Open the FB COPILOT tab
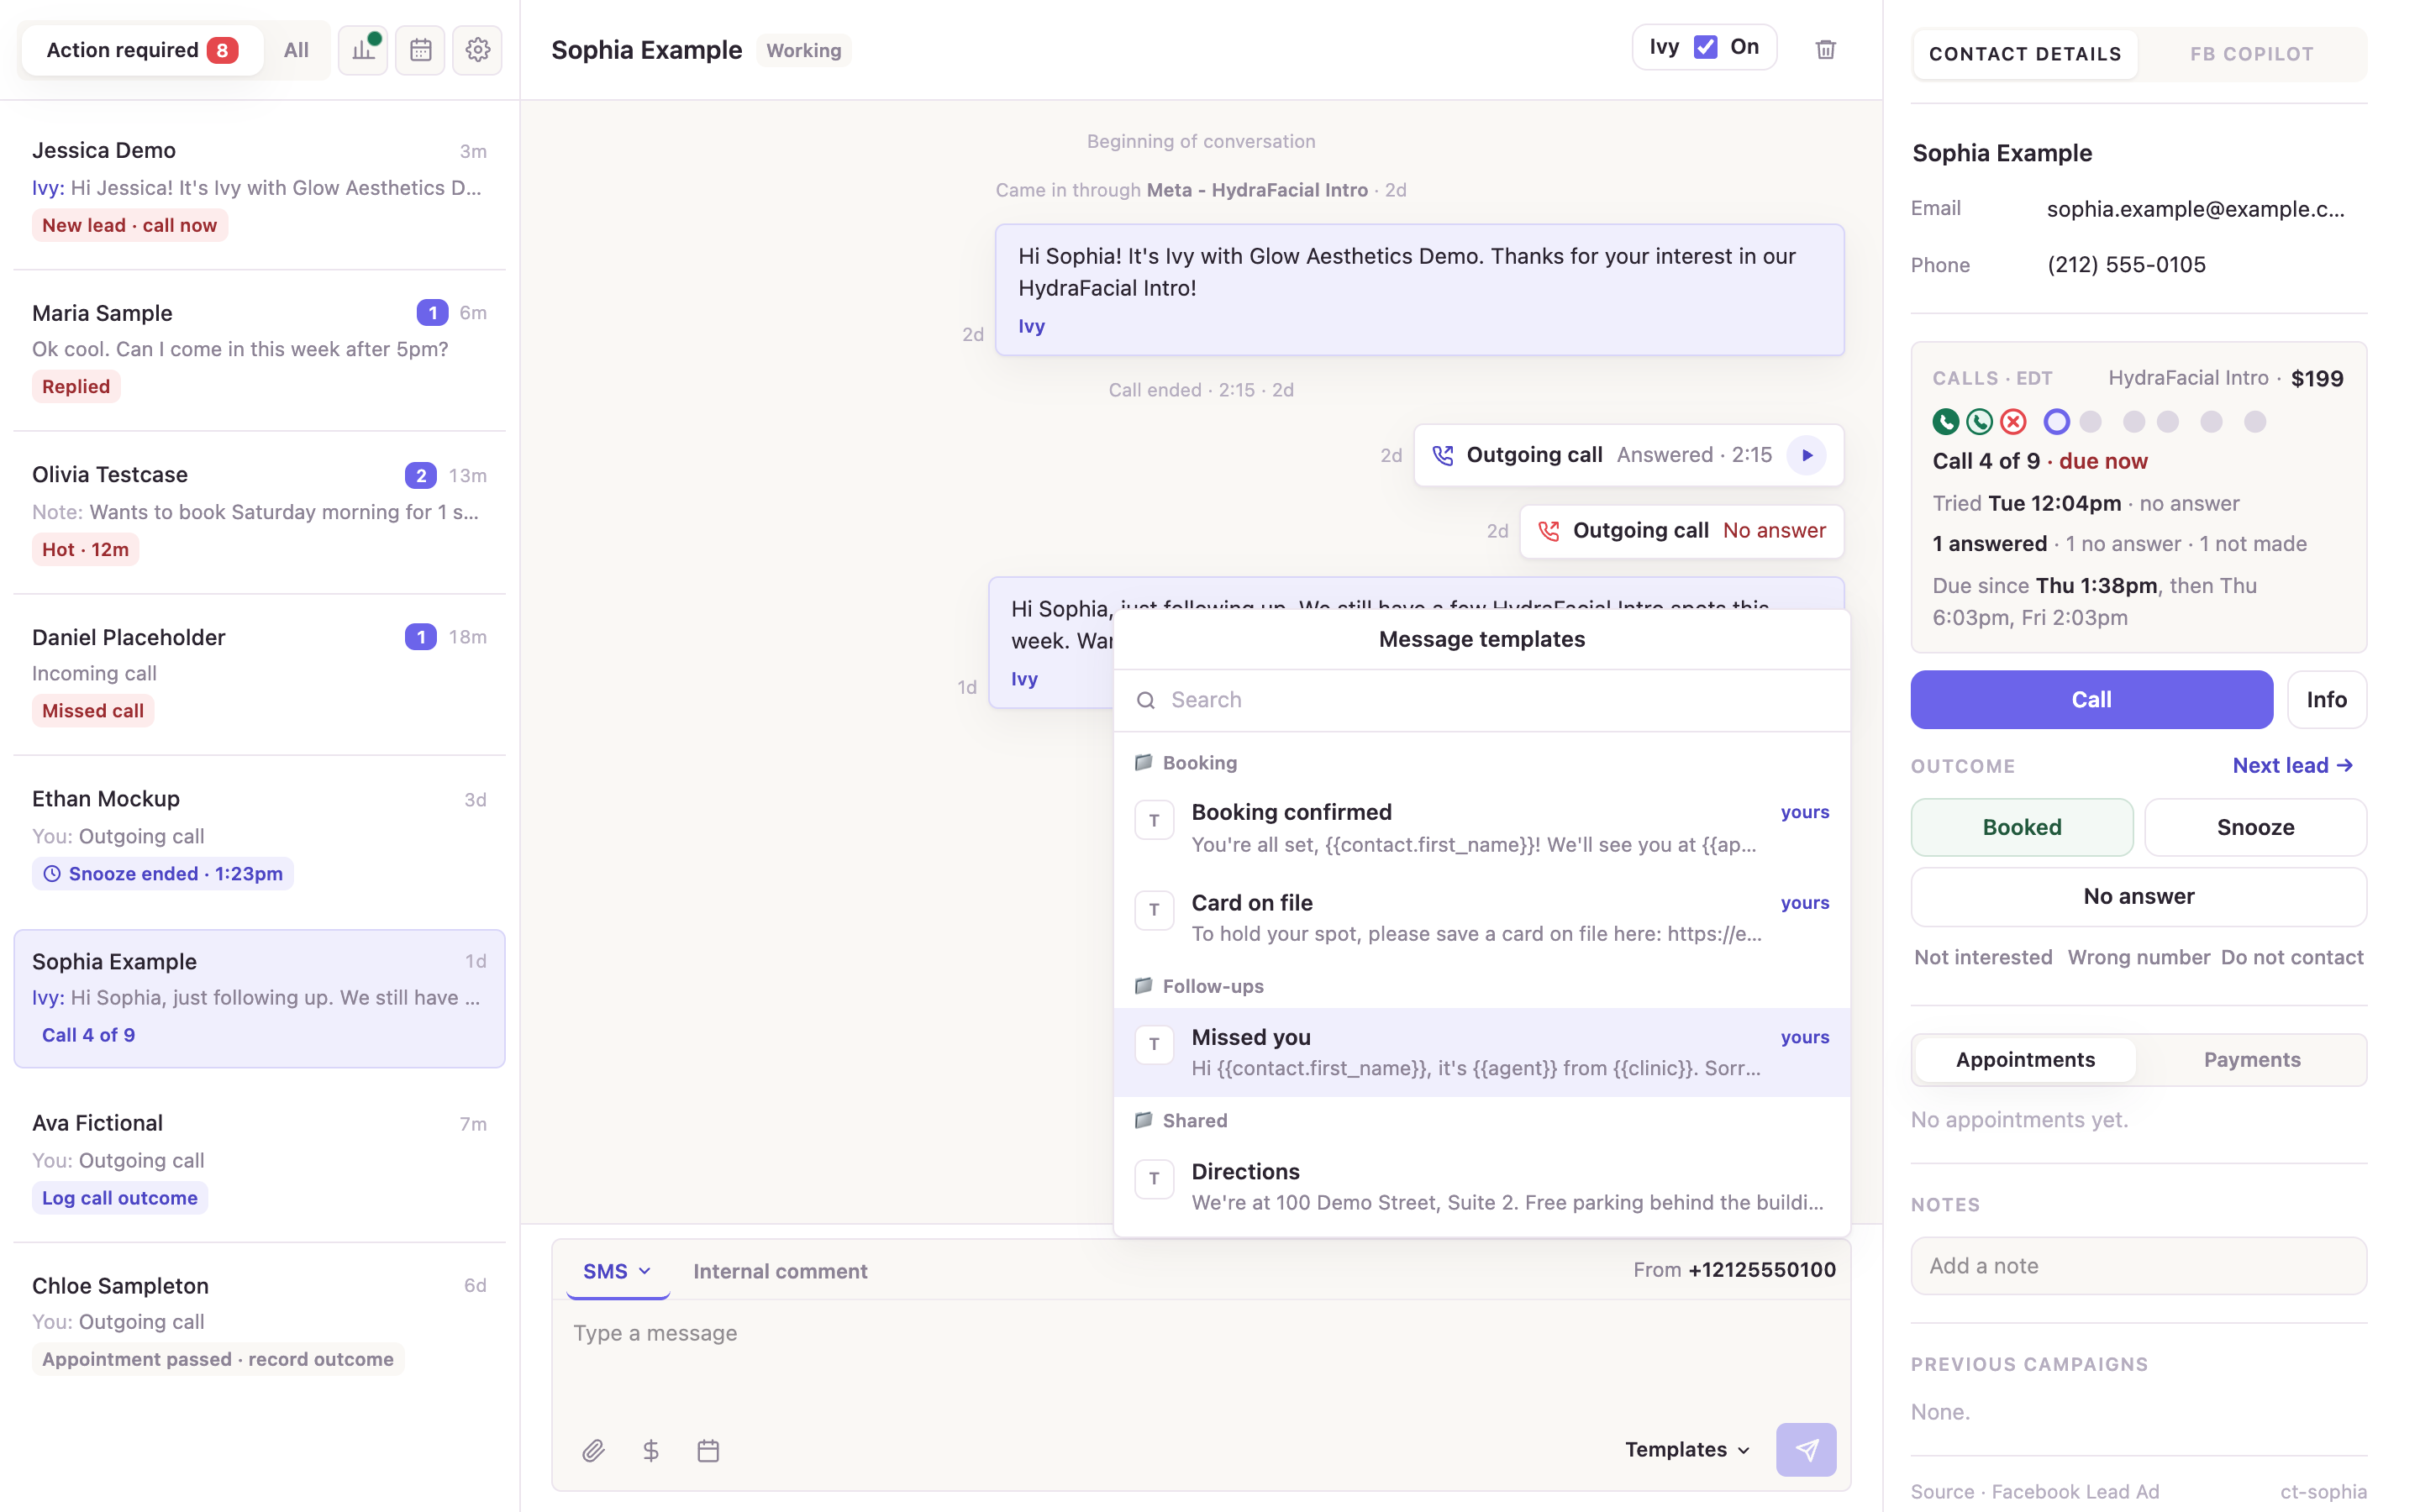2420x1512 pixels. point(2252,54)
